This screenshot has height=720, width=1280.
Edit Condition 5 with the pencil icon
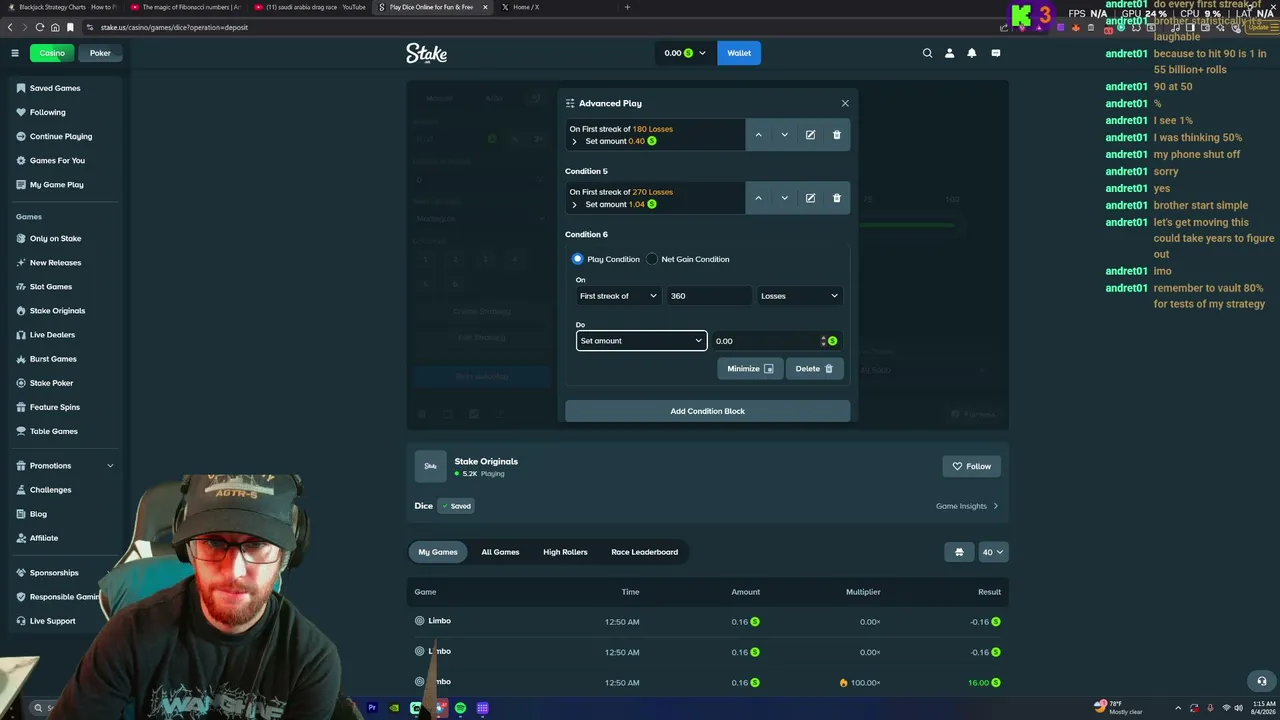810,198
